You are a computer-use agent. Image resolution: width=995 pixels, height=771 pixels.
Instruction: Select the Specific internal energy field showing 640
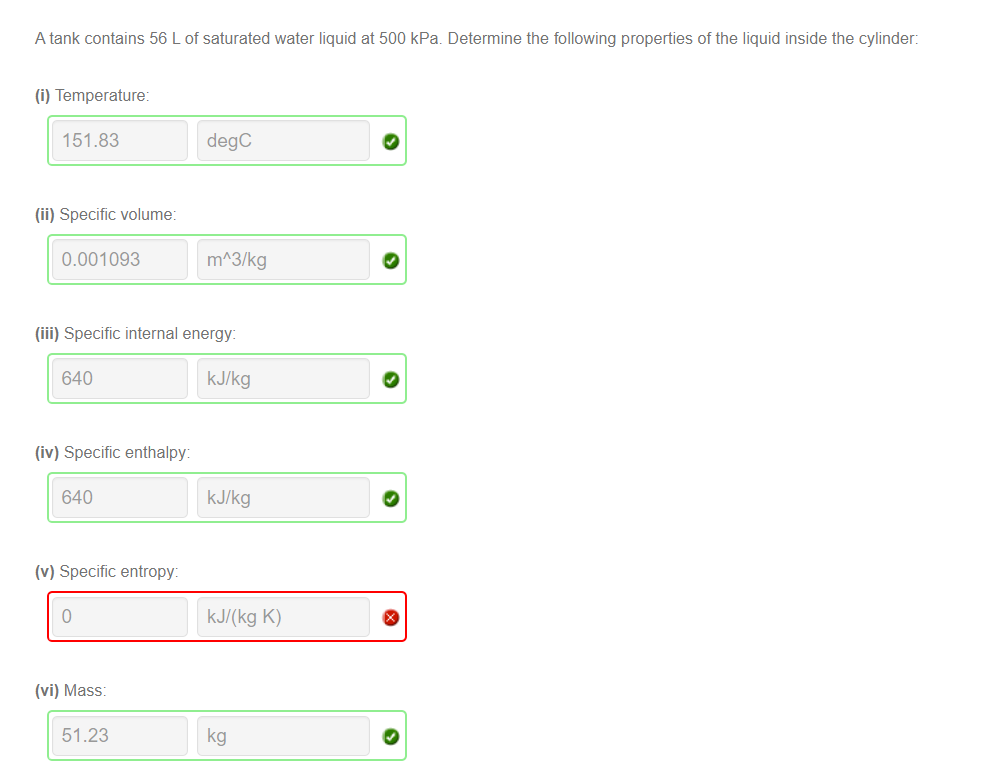[118, 378]
